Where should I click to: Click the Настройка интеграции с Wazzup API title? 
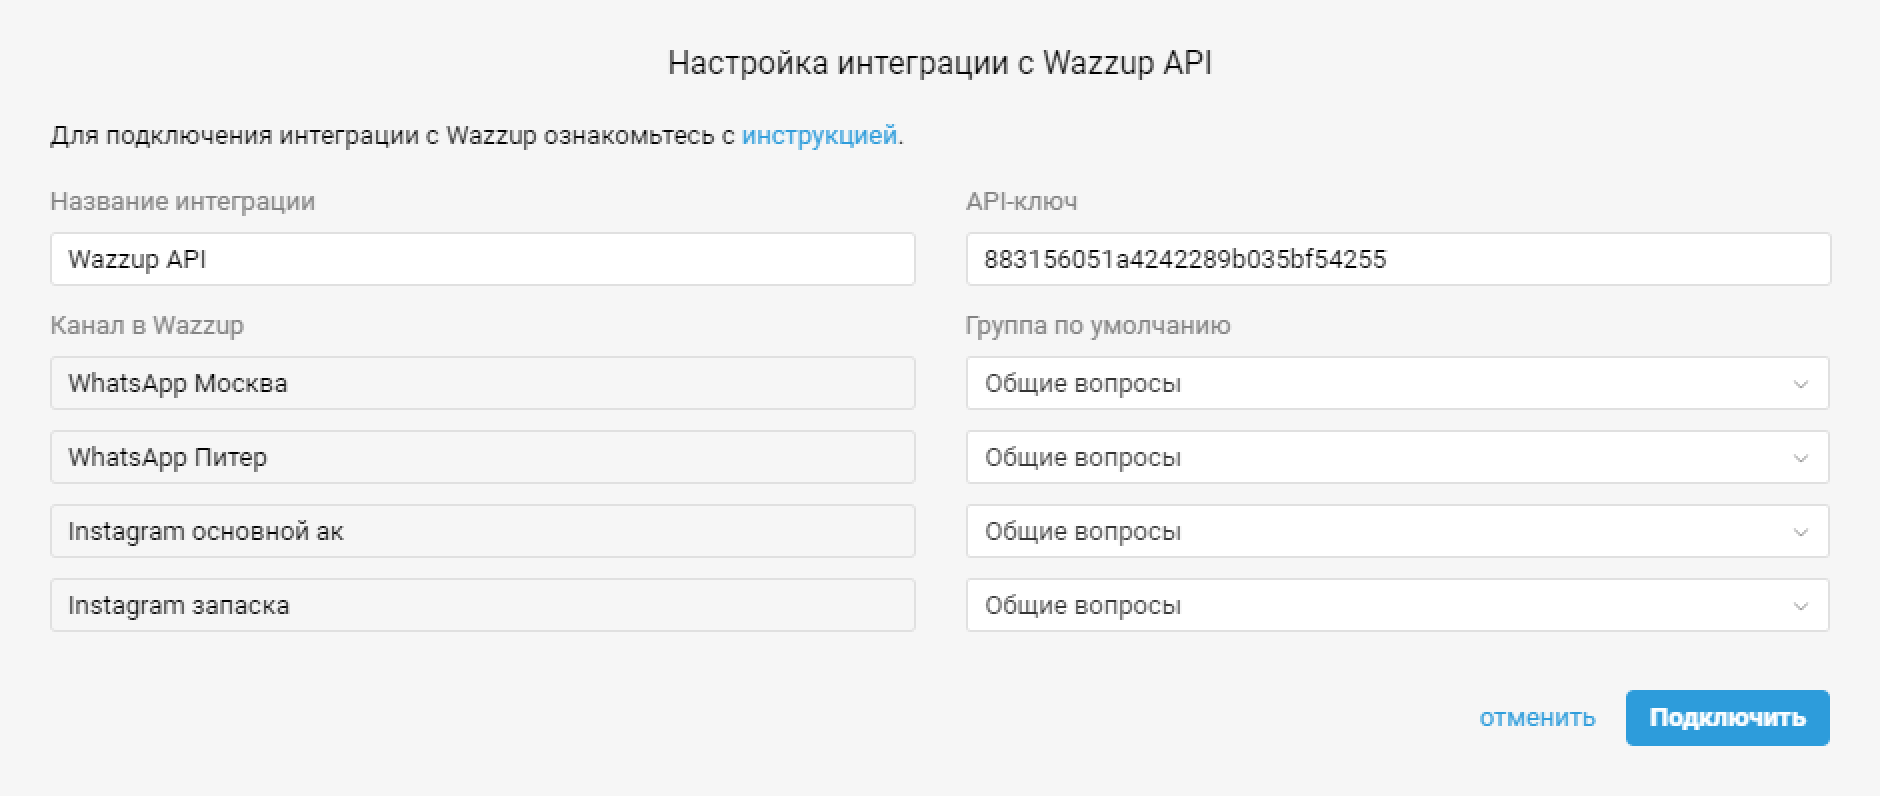[x=940, y=63]
